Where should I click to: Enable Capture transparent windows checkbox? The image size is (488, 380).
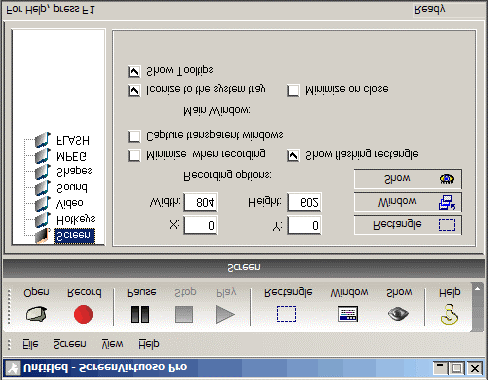click(134, 136)
